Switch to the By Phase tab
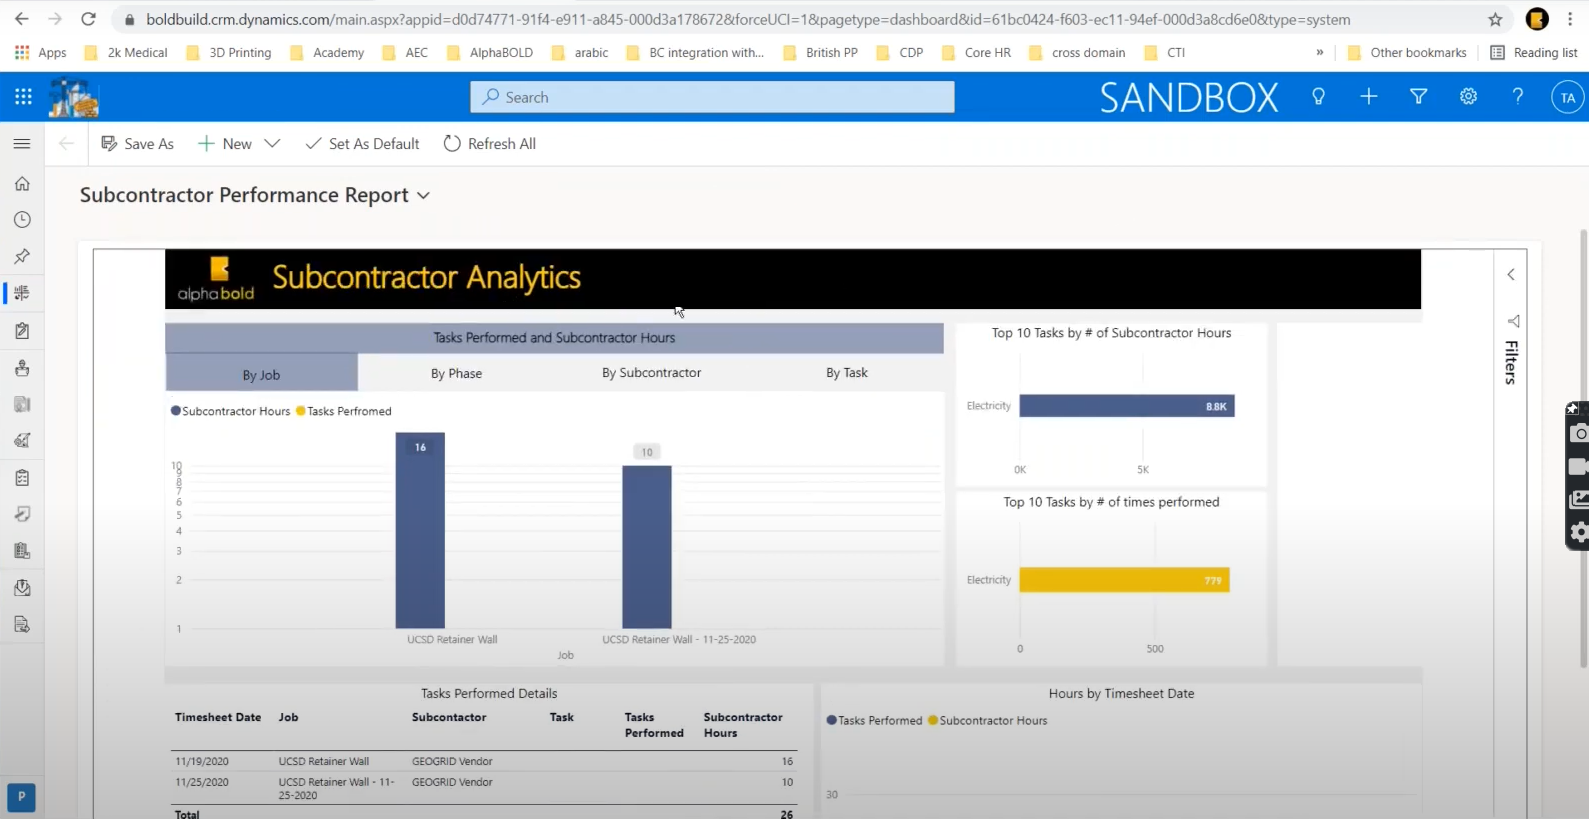 click(x=456, y=374)
